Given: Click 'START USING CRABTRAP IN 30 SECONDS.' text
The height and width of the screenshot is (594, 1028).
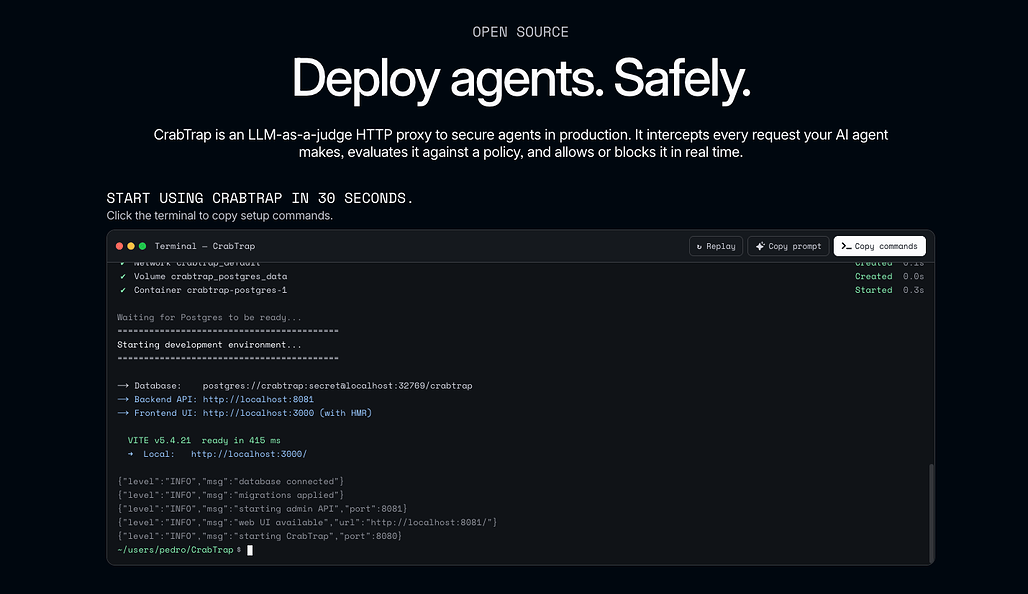Looking at the screenshot, I should point(260,198).
